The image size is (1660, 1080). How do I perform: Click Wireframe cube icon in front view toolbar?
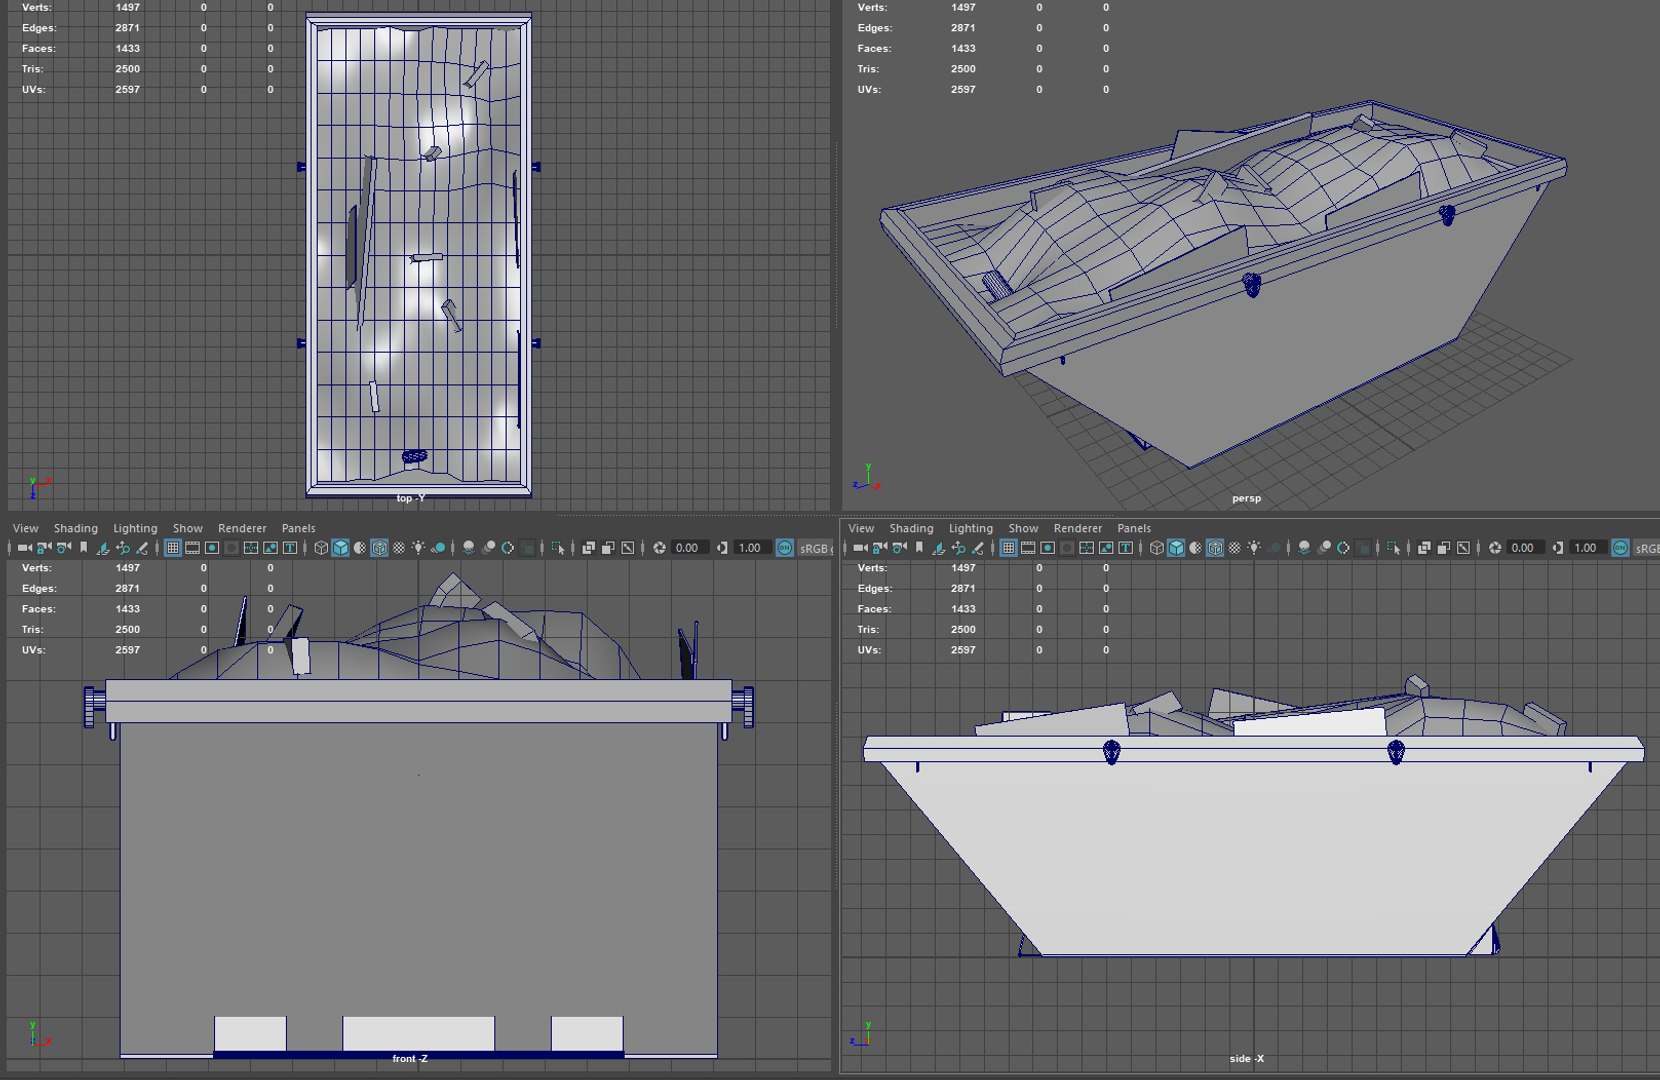coord(321,548)
